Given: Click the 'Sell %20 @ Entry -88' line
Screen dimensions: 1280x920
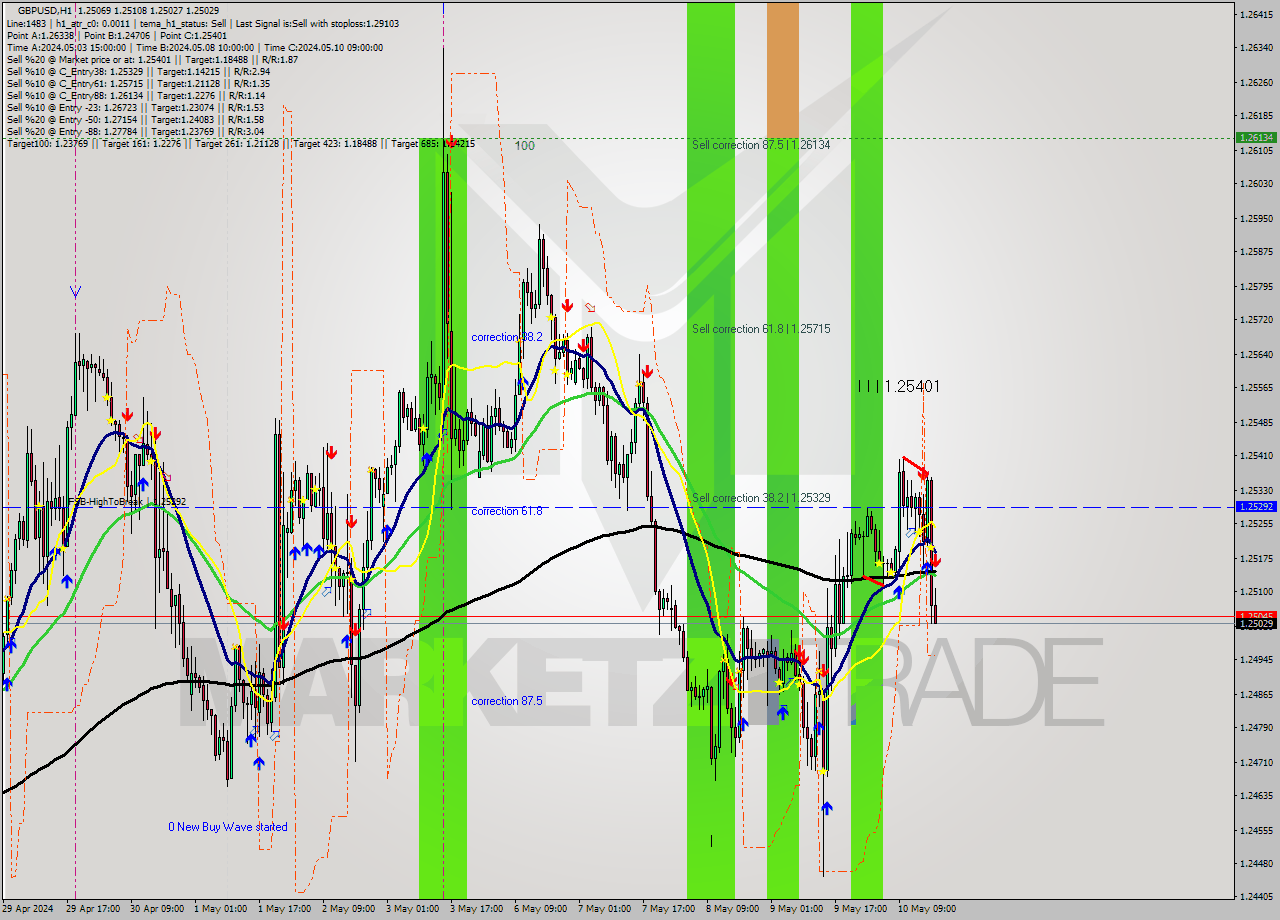Looking at the screenshot, I should point(135,131).
